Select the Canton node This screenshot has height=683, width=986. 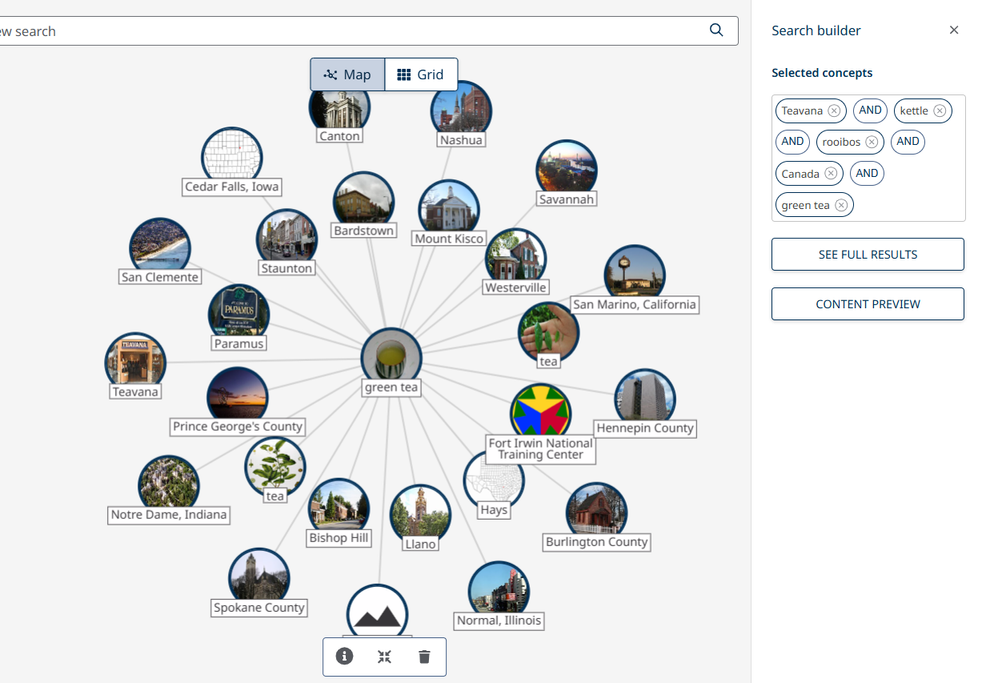(340, 109)
